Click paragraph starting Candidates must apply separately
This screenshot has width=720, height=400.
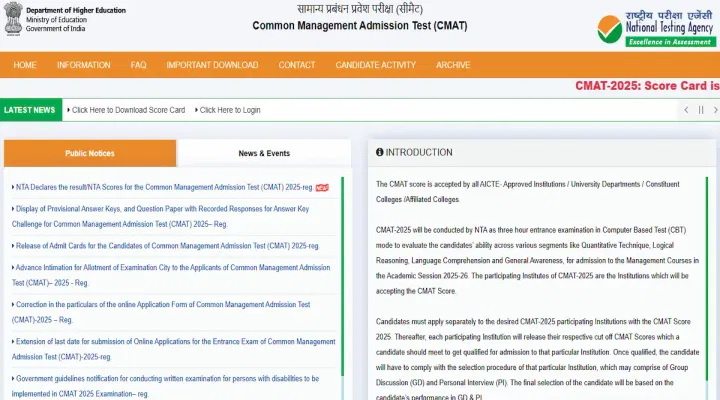tap(537, 360)
